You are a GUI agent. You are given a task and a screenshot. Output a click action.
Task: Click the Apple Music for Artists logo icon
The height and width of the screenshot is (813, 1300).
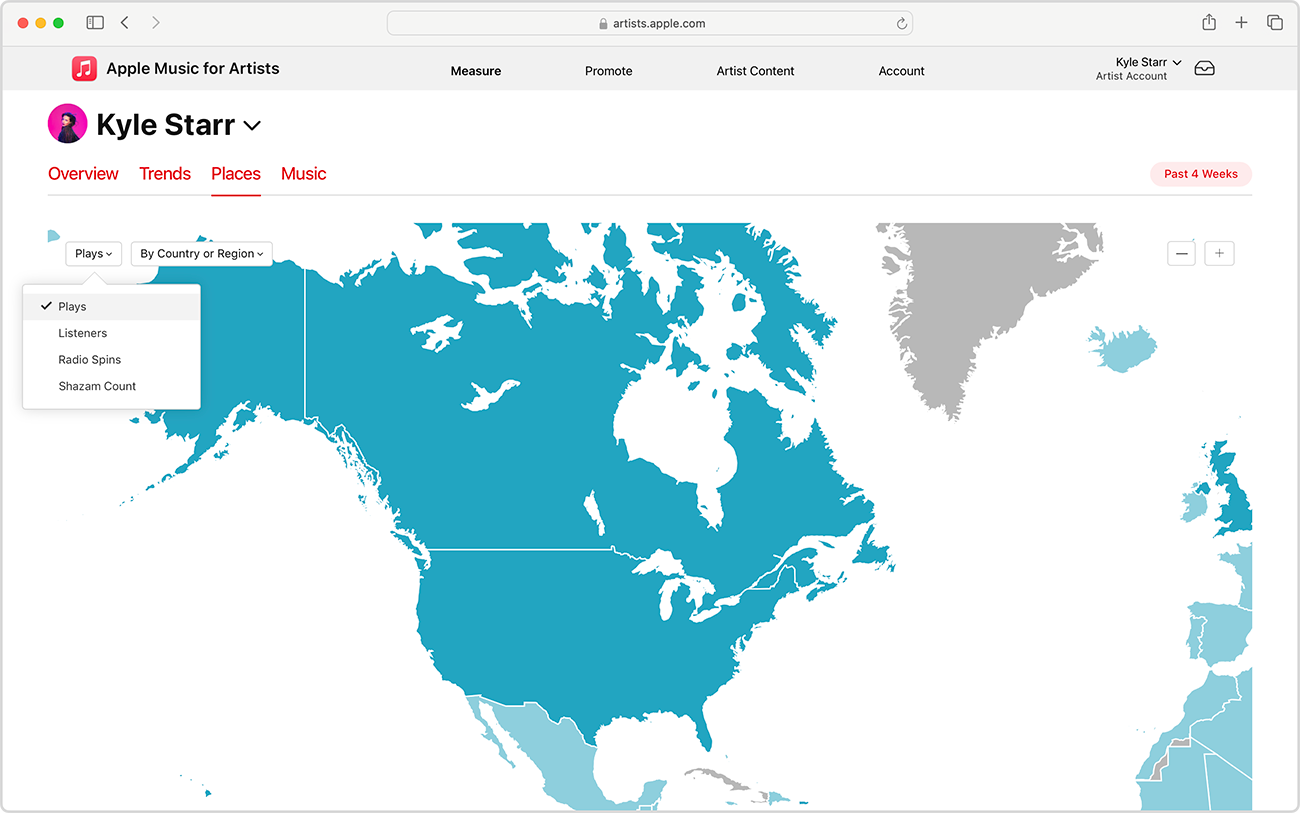point(84,69)
